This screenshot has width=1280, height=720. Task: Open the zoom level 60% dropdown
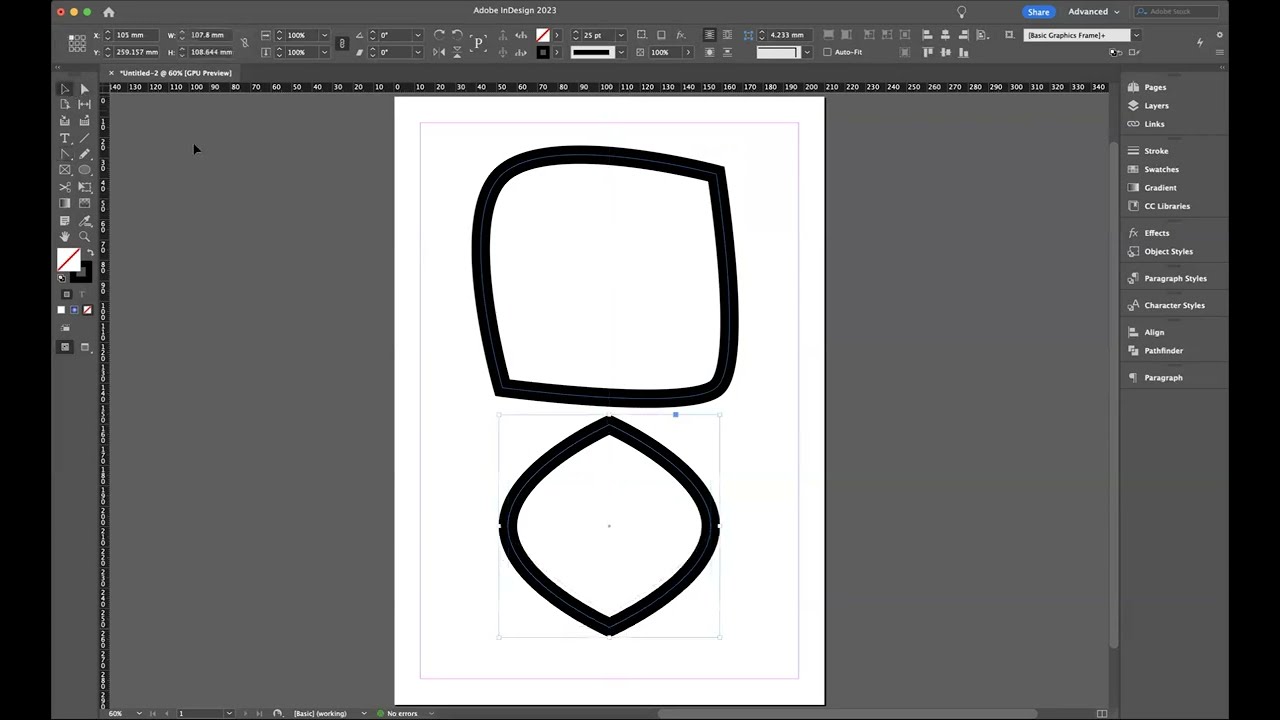click(x=138, y=713)
